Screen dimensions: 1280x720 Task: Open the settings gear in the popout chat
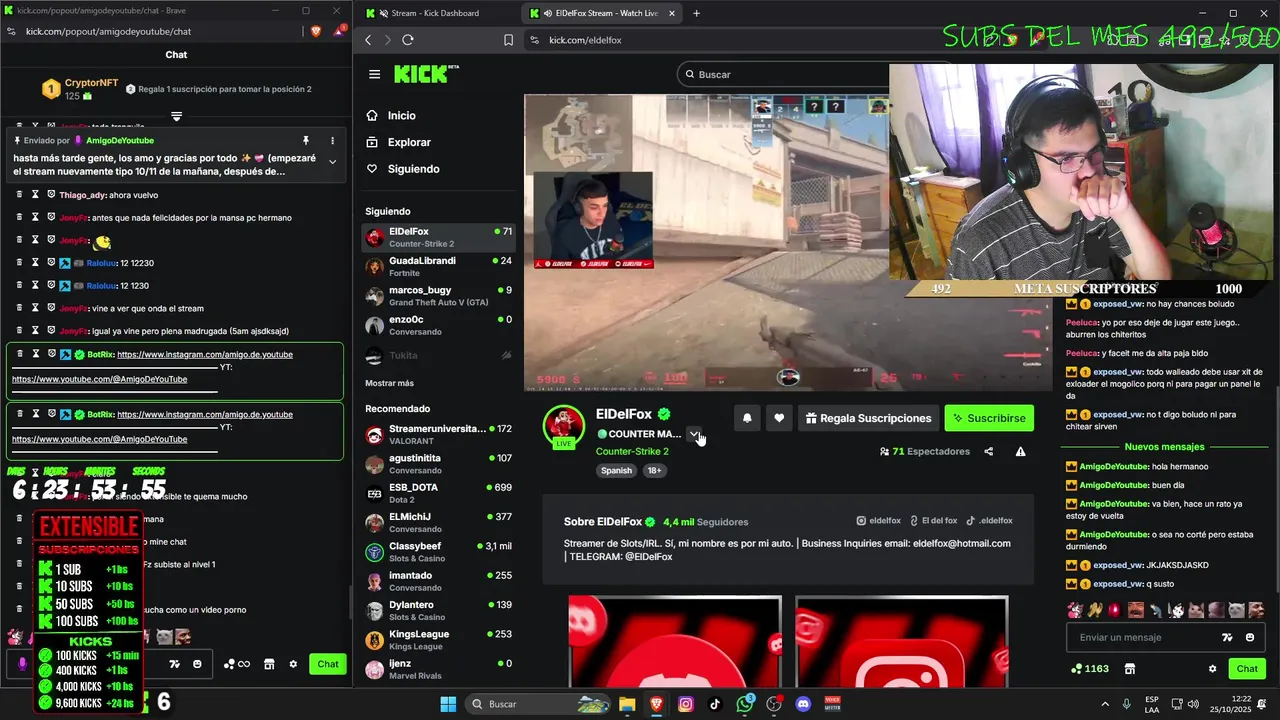(x=293, y=664)
